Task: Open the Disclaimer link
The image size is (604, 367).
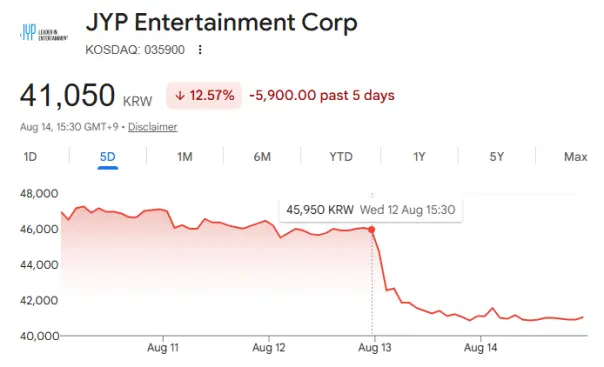Action: pyautogui.click(x=153, y=127)
